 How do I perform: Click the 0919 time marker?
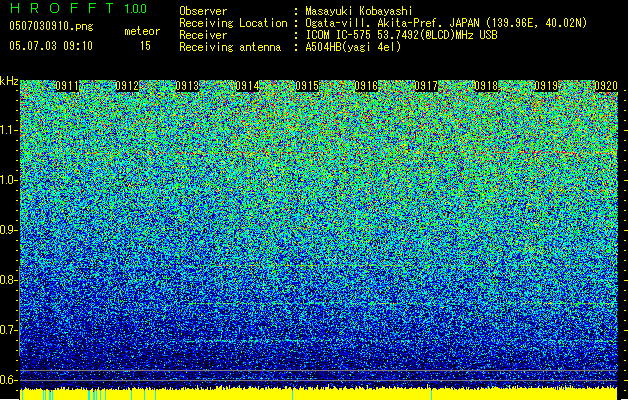[546, 86]
